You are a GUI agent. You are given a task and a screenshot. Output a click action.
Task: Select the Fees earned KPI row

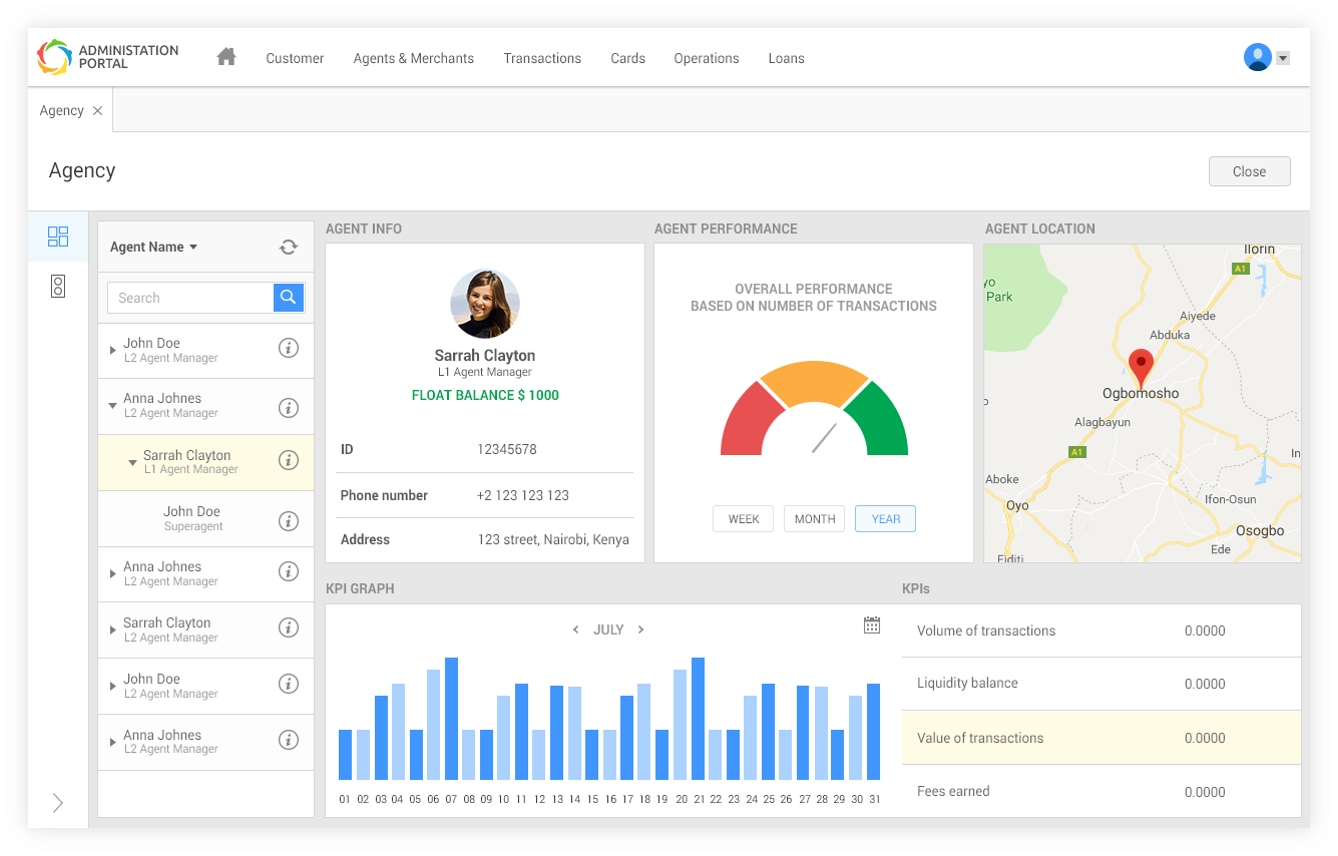point(1101,791)
